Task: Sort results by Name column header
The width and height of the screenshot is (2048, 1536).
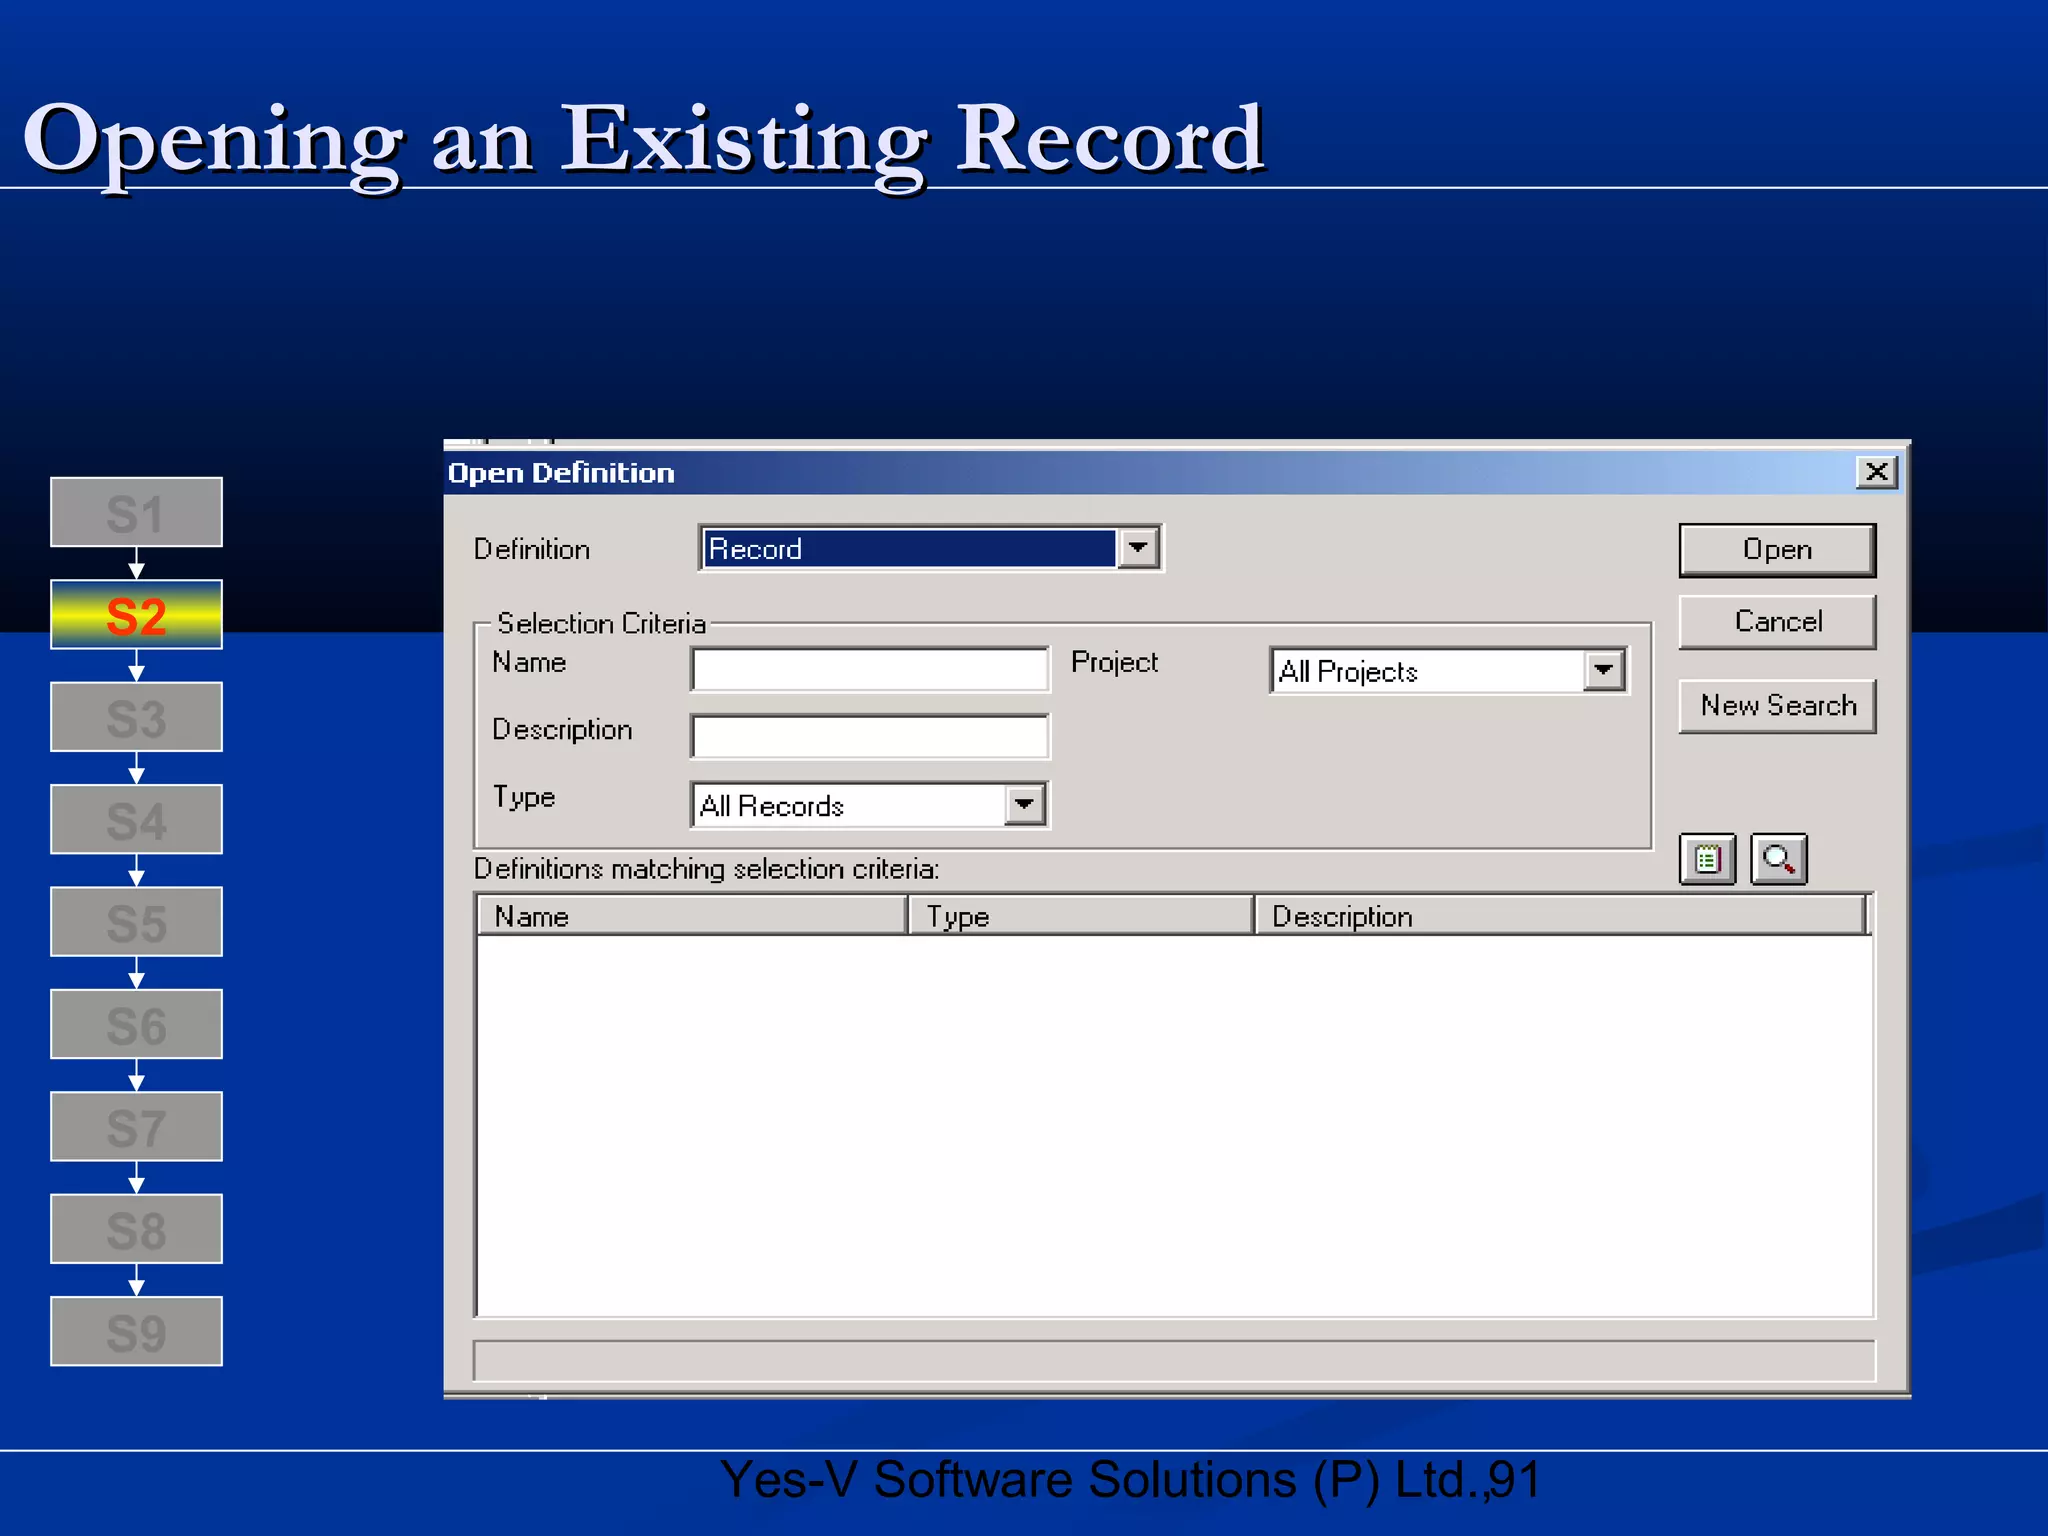Action: 692,916
